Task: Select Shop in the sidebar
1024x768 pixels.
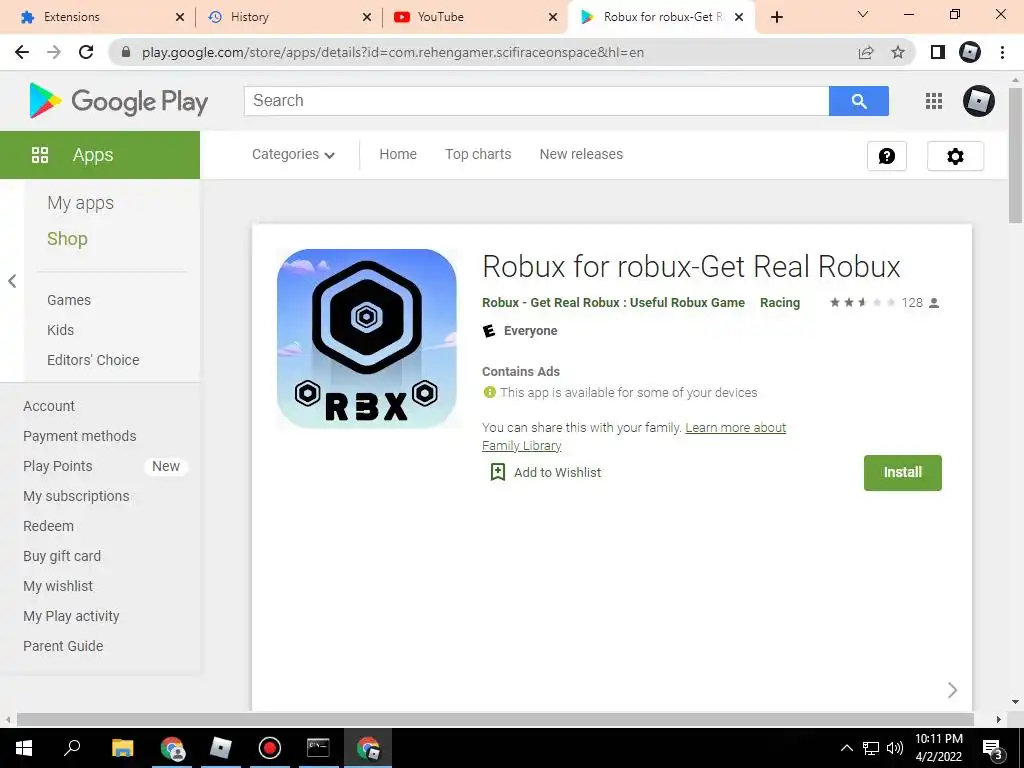Action: point(67,239)
